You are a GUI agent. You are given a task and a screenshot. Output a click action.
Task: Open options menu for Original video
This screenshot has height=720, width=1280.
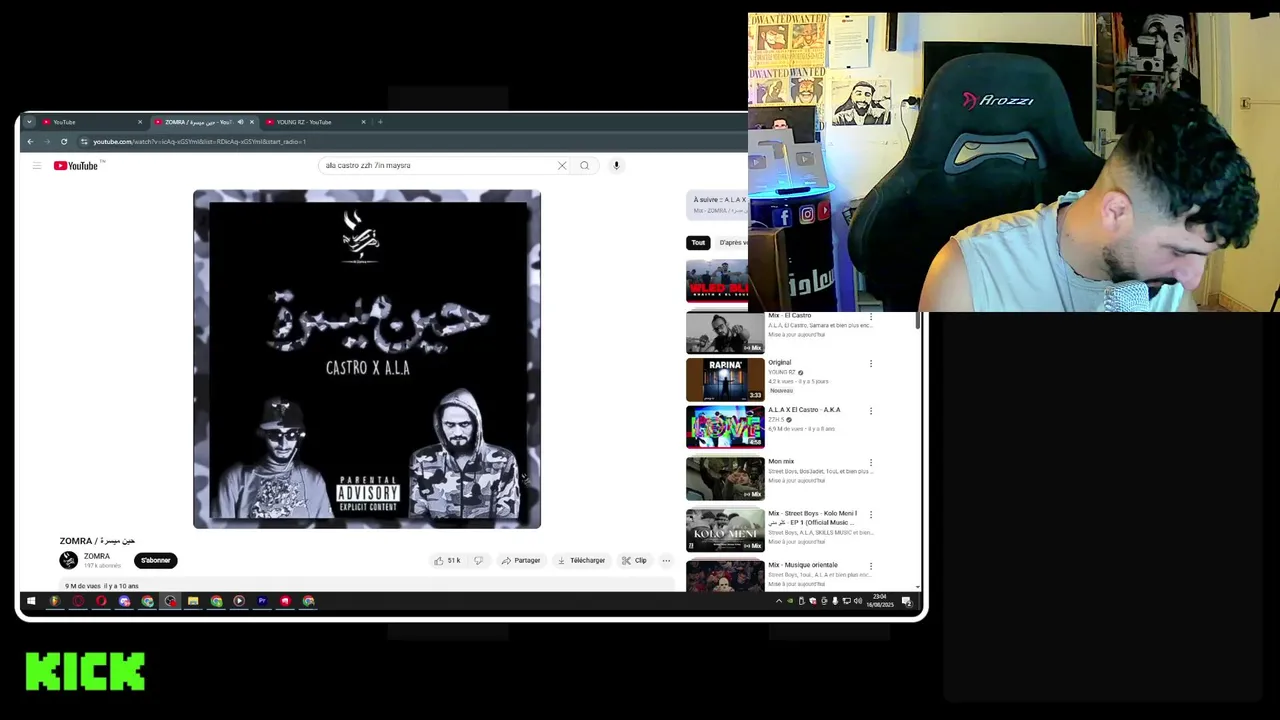click(x=870, y=364)
